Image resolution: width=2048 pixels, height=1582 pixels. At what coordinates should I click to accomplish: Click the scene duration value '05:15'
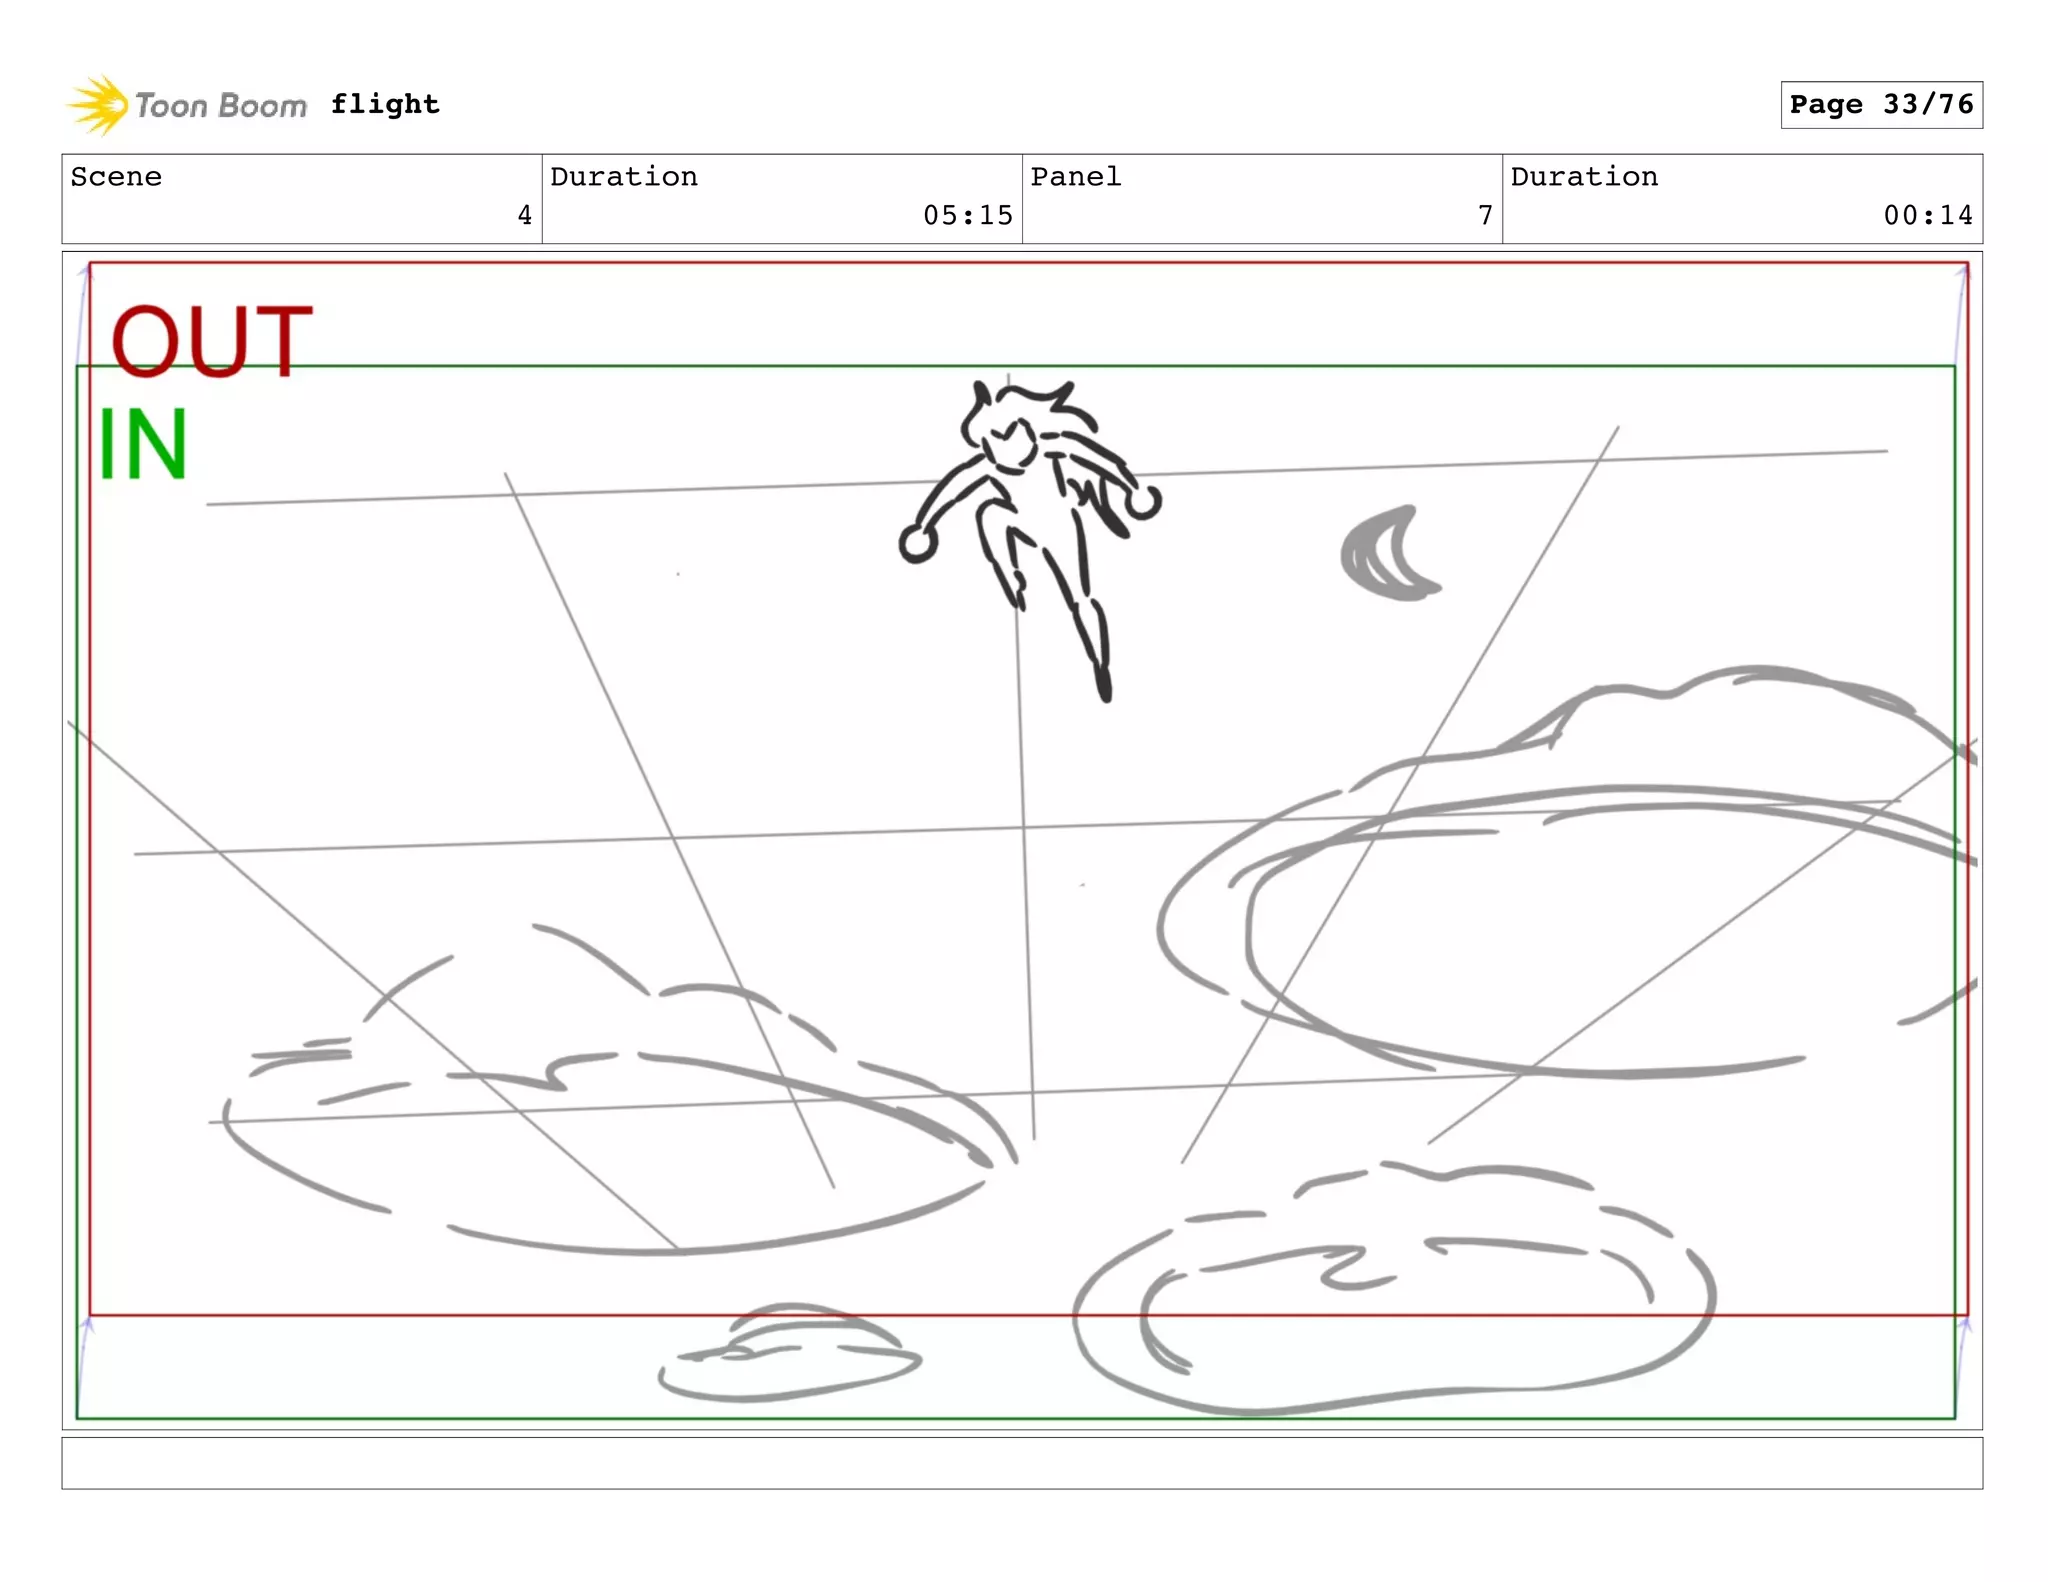(x=967, y=215)
